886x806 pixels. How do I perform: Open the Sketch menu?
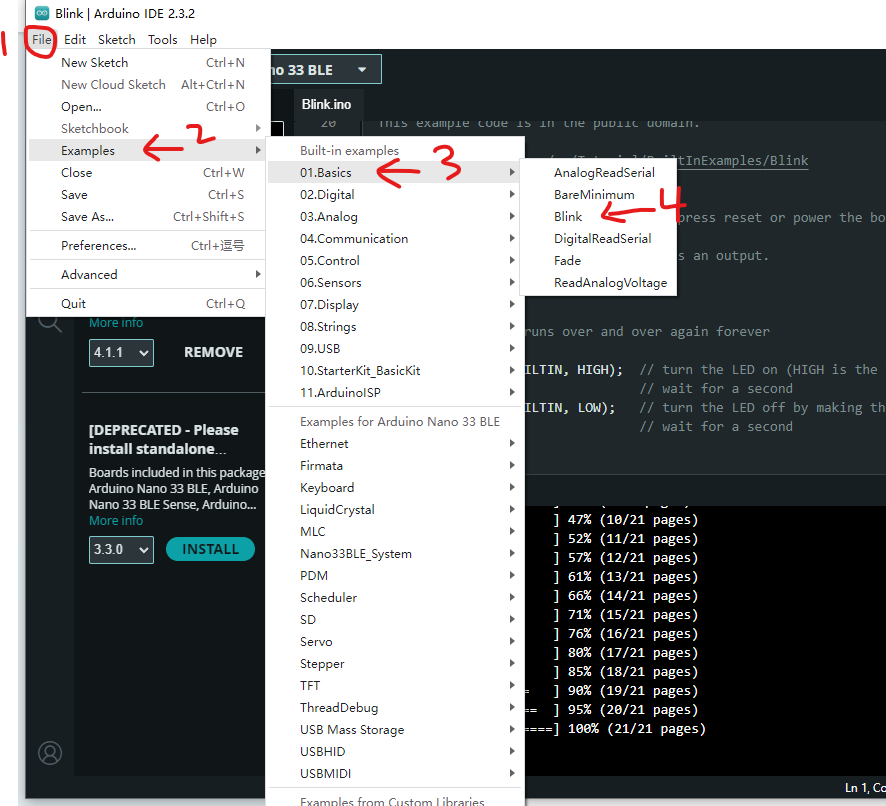tap(116, 40)
